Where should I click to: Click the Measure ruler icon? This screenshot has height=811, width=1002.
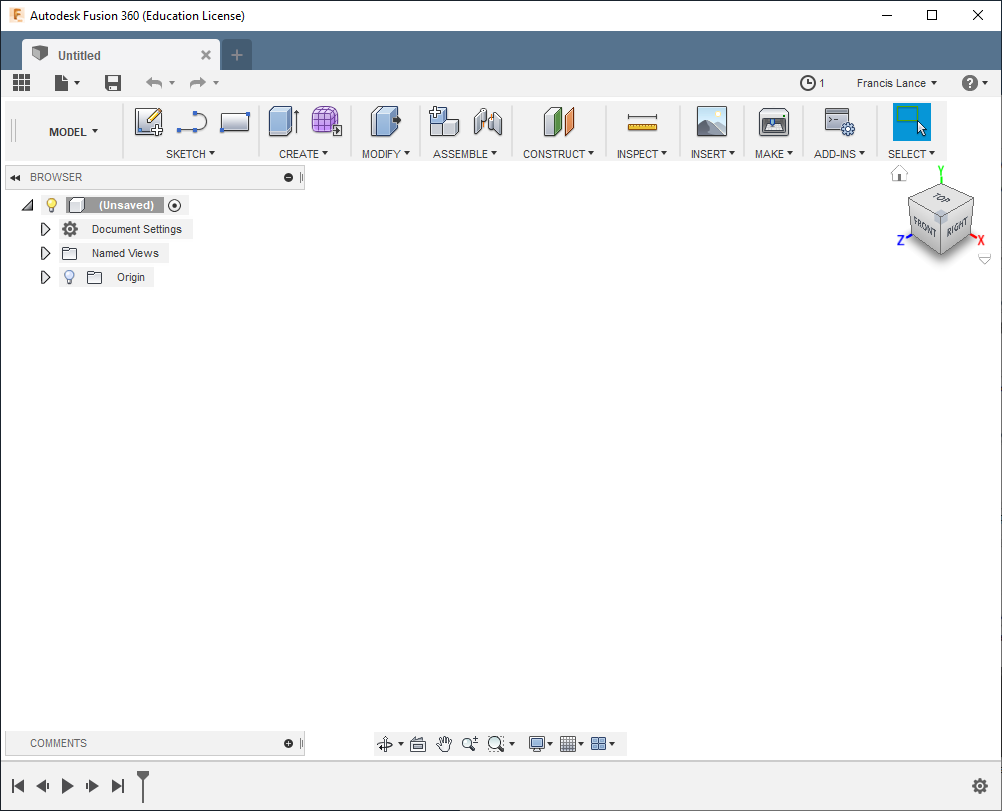pyautogui.click(x=642, y=122)
